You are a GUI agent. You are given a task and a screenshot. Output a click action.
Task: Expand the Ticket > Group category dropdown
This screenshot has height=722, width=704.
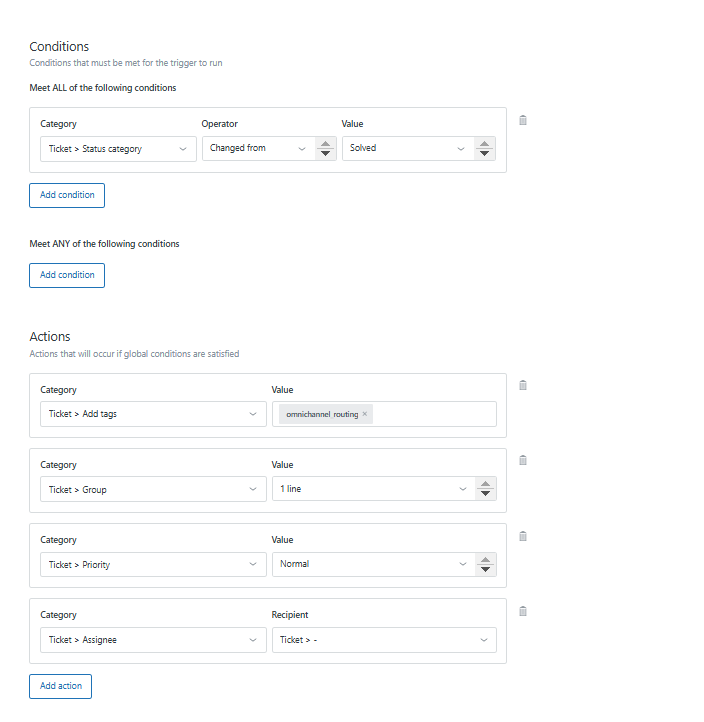pos(153,489)
